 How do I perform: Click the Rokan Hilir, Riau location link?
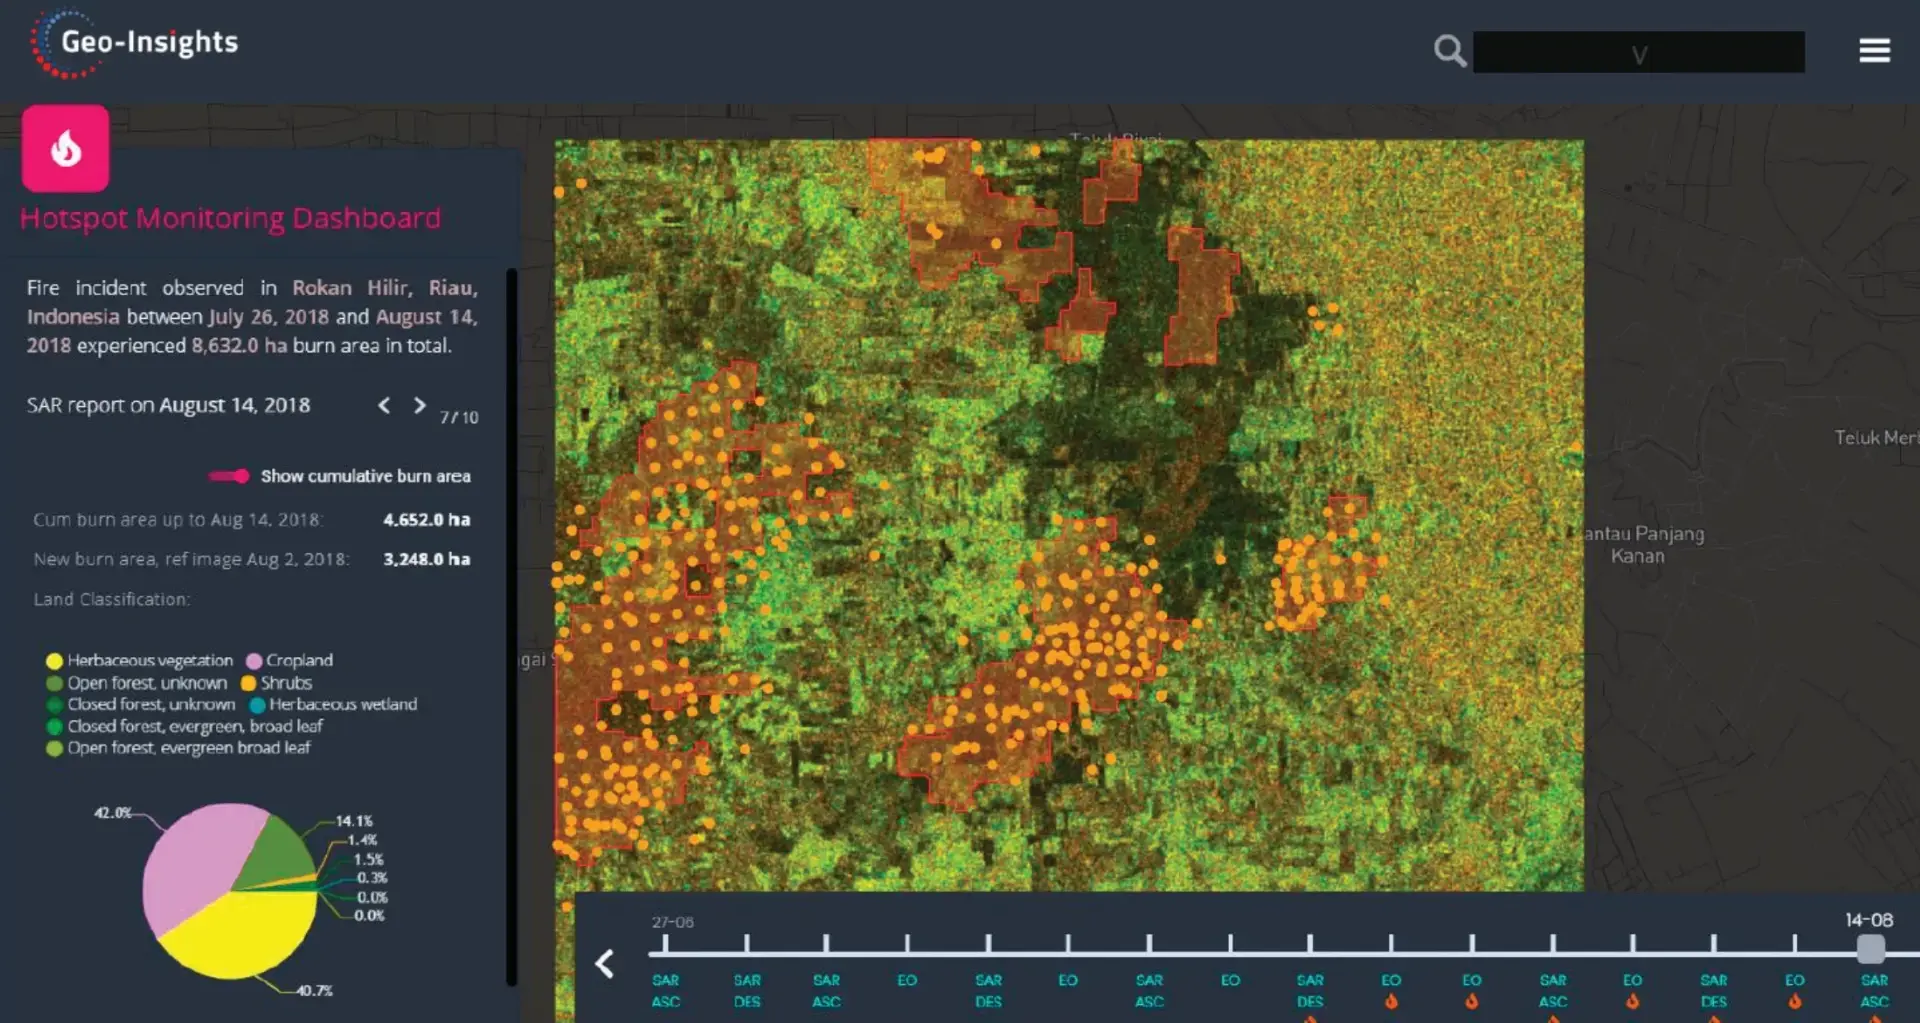(384, 287)
